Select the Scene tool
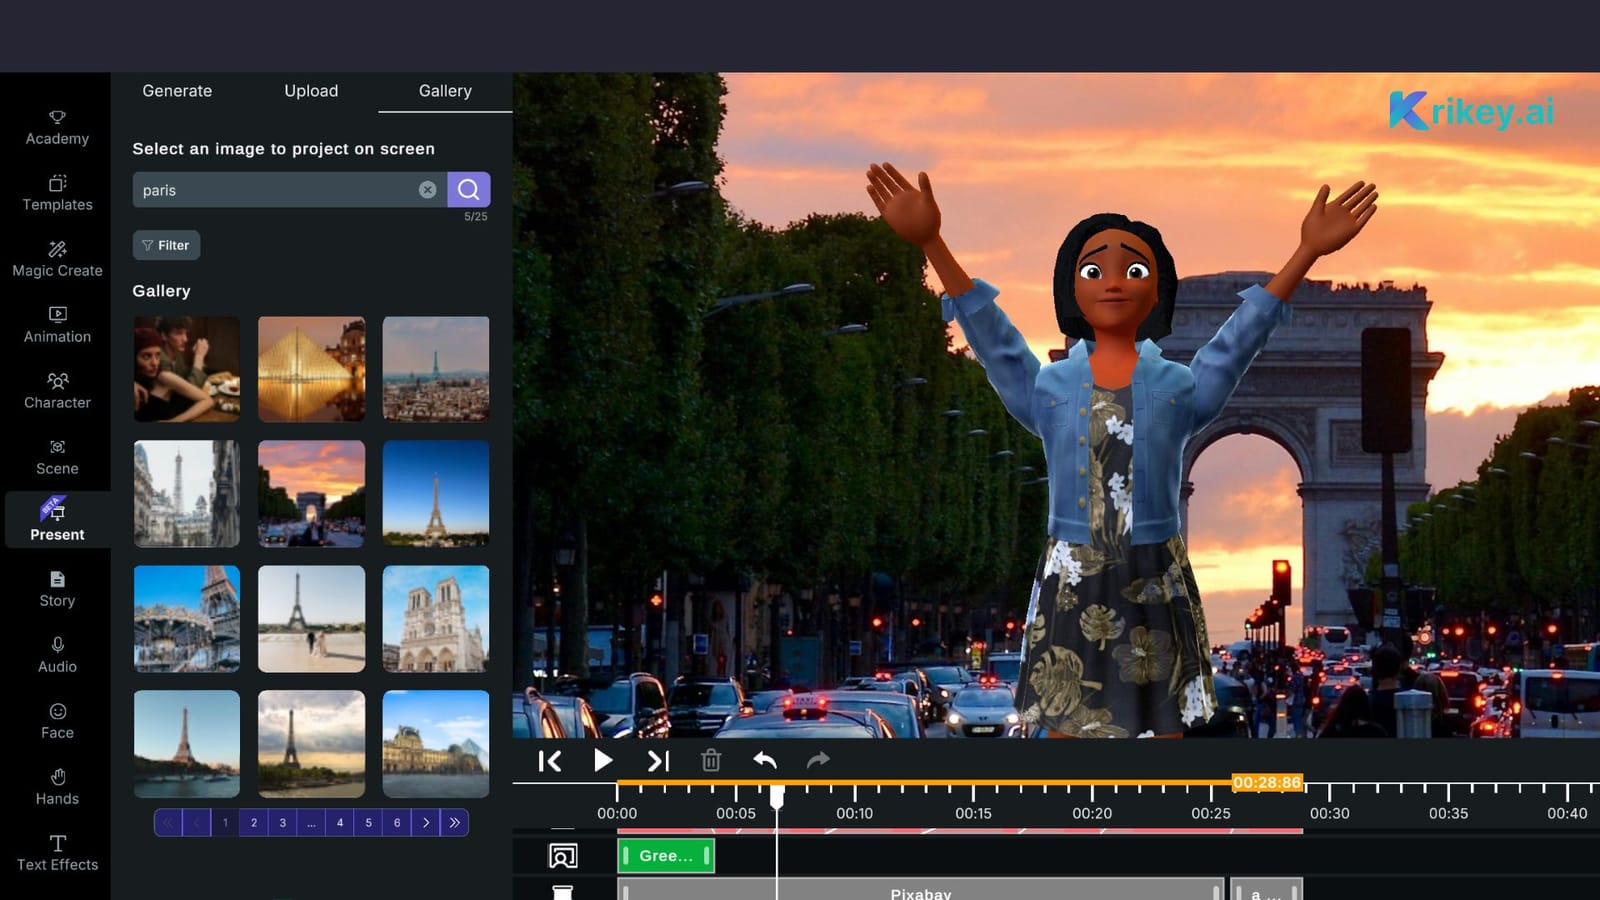The image size is (1600, 900). point(57,456)
